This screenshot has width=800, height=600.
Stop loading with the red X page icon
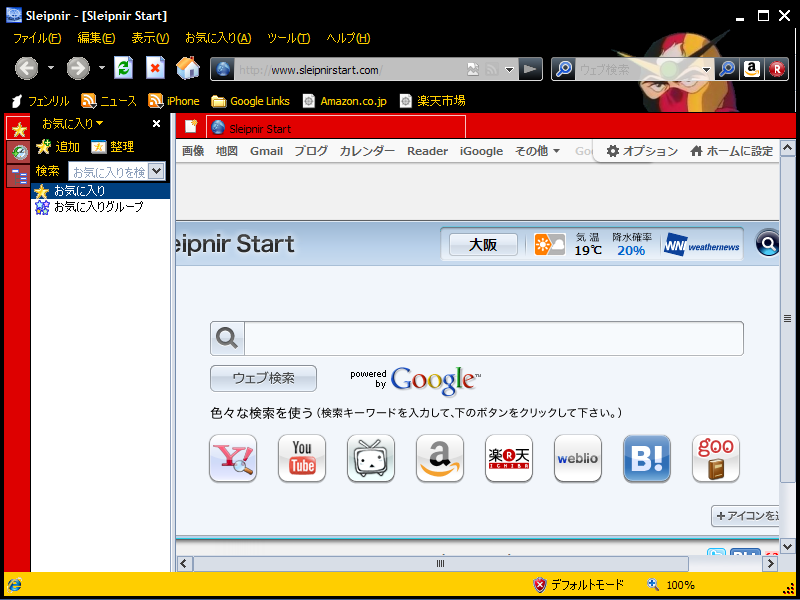155,68
